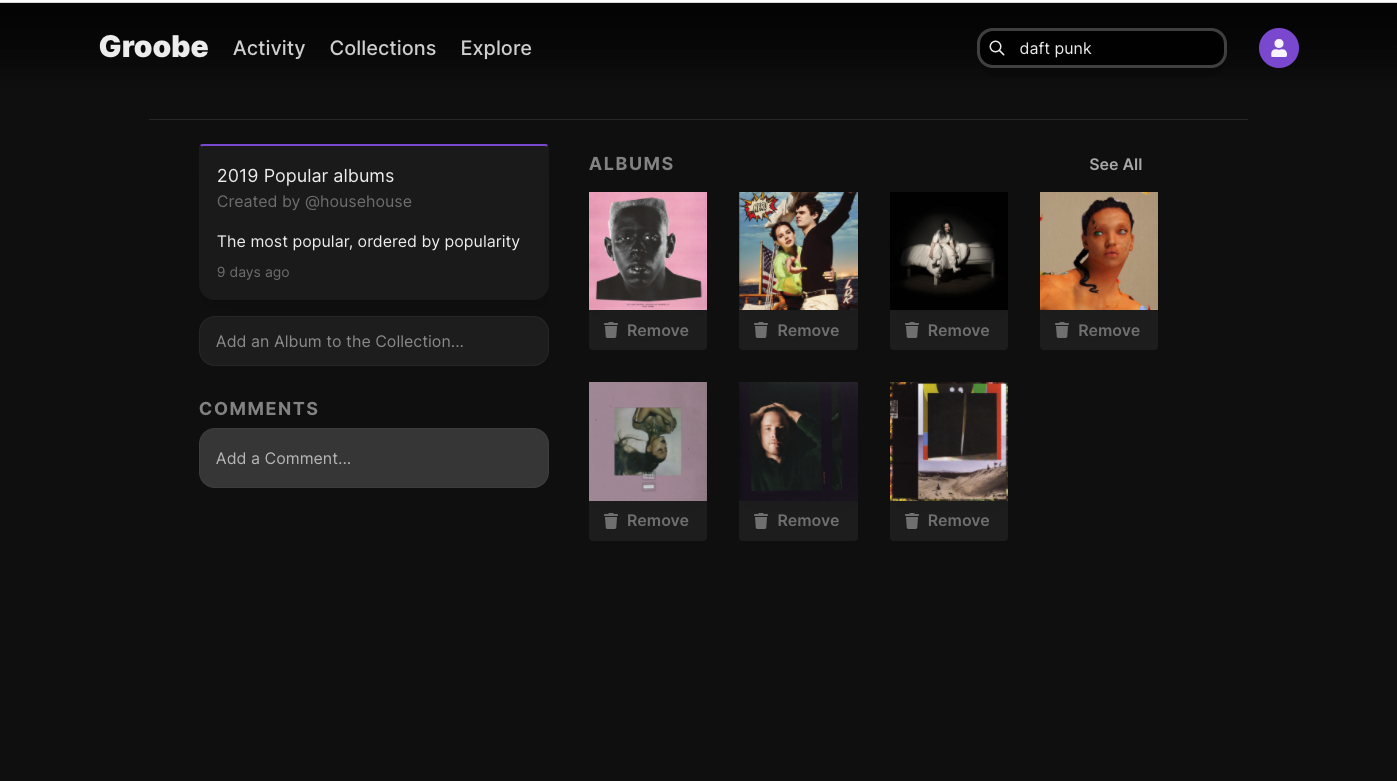Click the trash icon under the bottom-right colorful album
Viewport: 1397px width, 781px height.
(911, 520)
